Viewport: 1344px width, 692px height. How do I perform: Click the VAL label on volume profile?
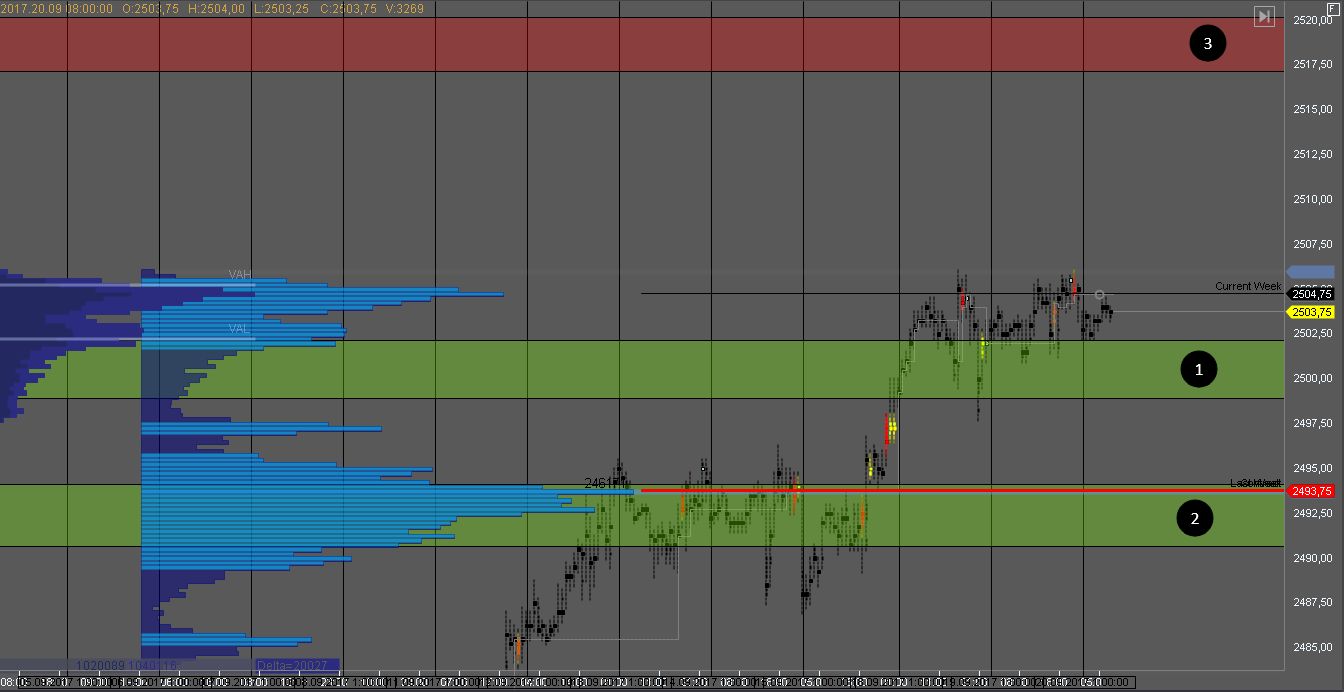point(239,328)
